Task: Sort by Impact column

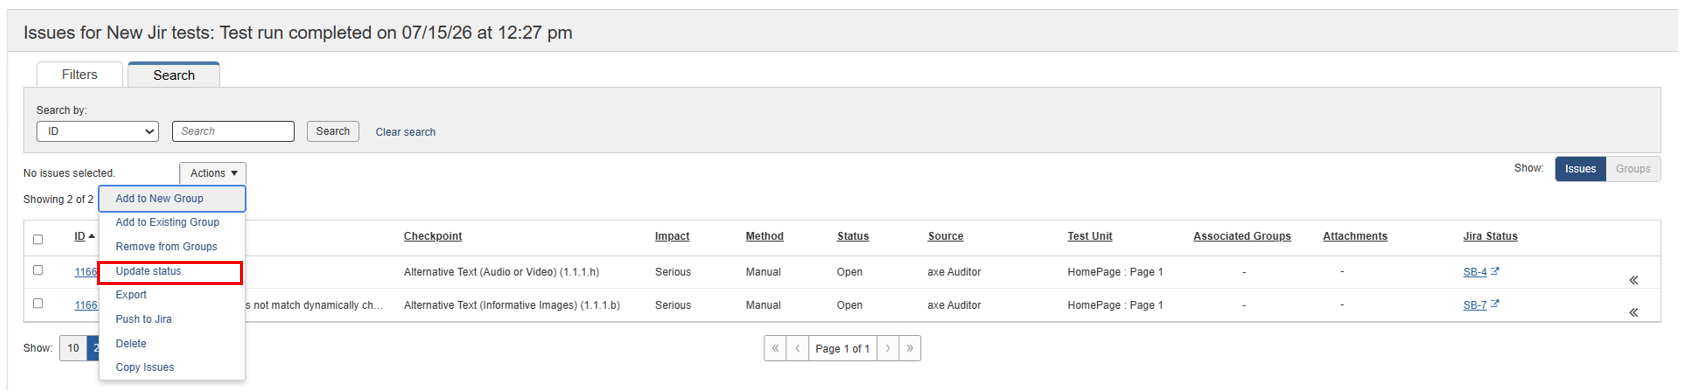Action: pyautogui.click(x=672, y=236)
